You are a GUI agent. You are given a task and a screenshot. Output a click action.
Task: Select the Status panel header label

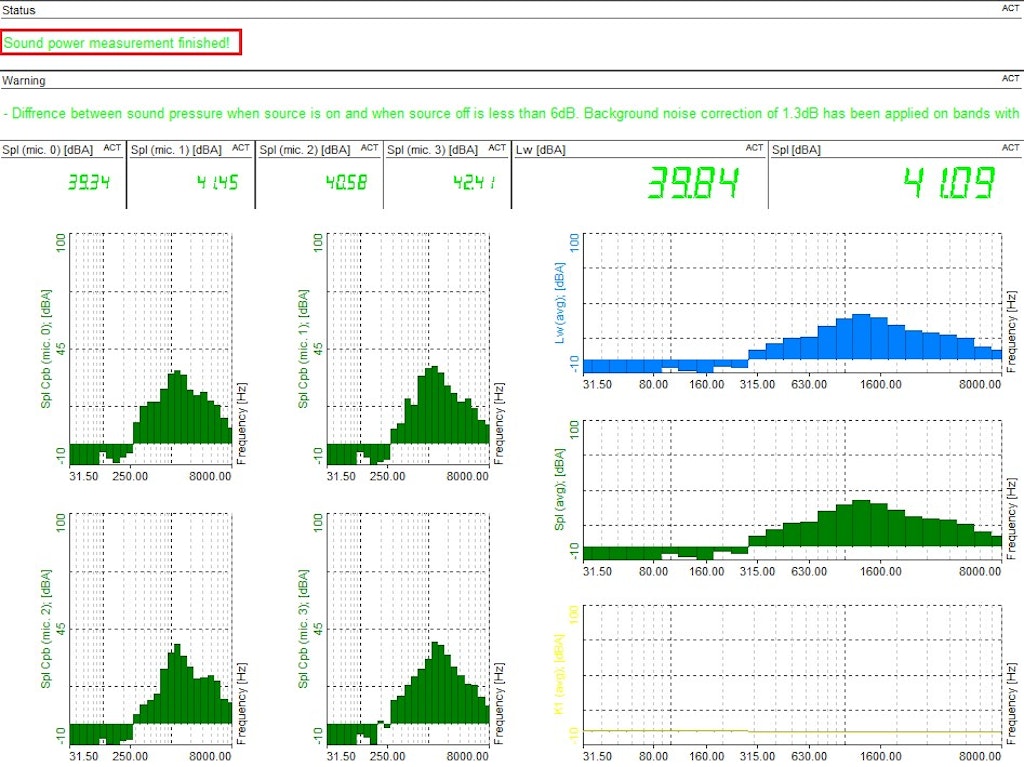point(18,10)
